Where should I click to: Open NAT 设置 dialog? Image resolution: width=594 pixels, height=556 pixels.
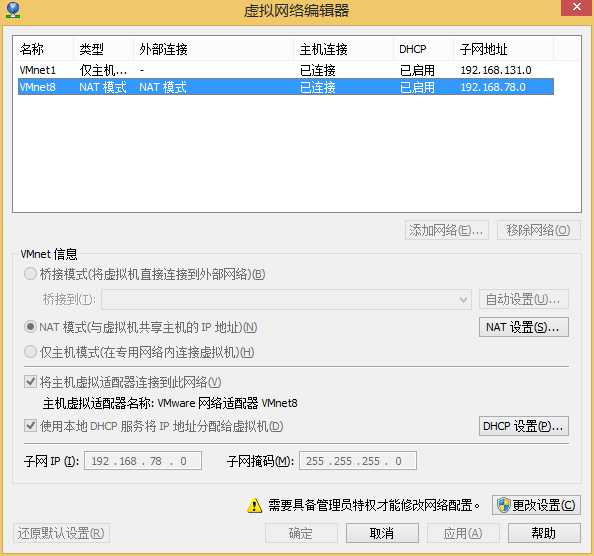(x=524, y=327)
